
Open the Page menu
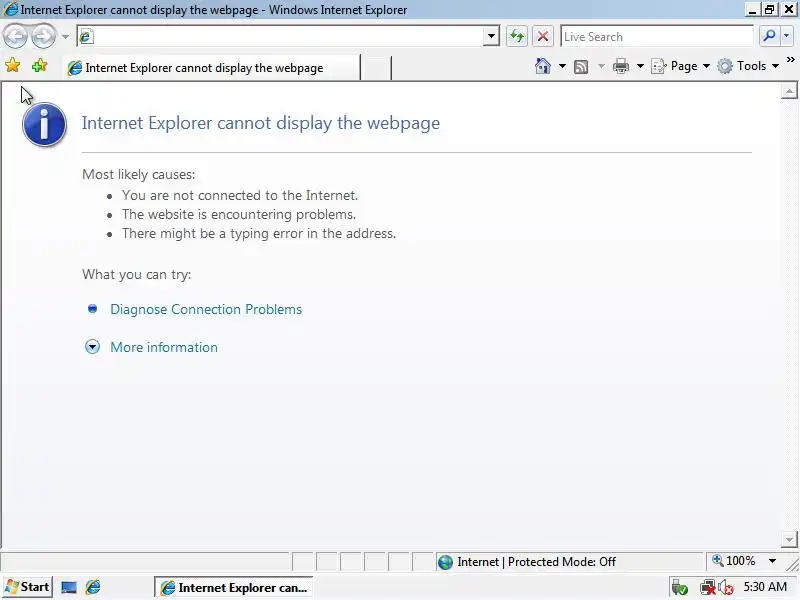[x=681, y=66]
